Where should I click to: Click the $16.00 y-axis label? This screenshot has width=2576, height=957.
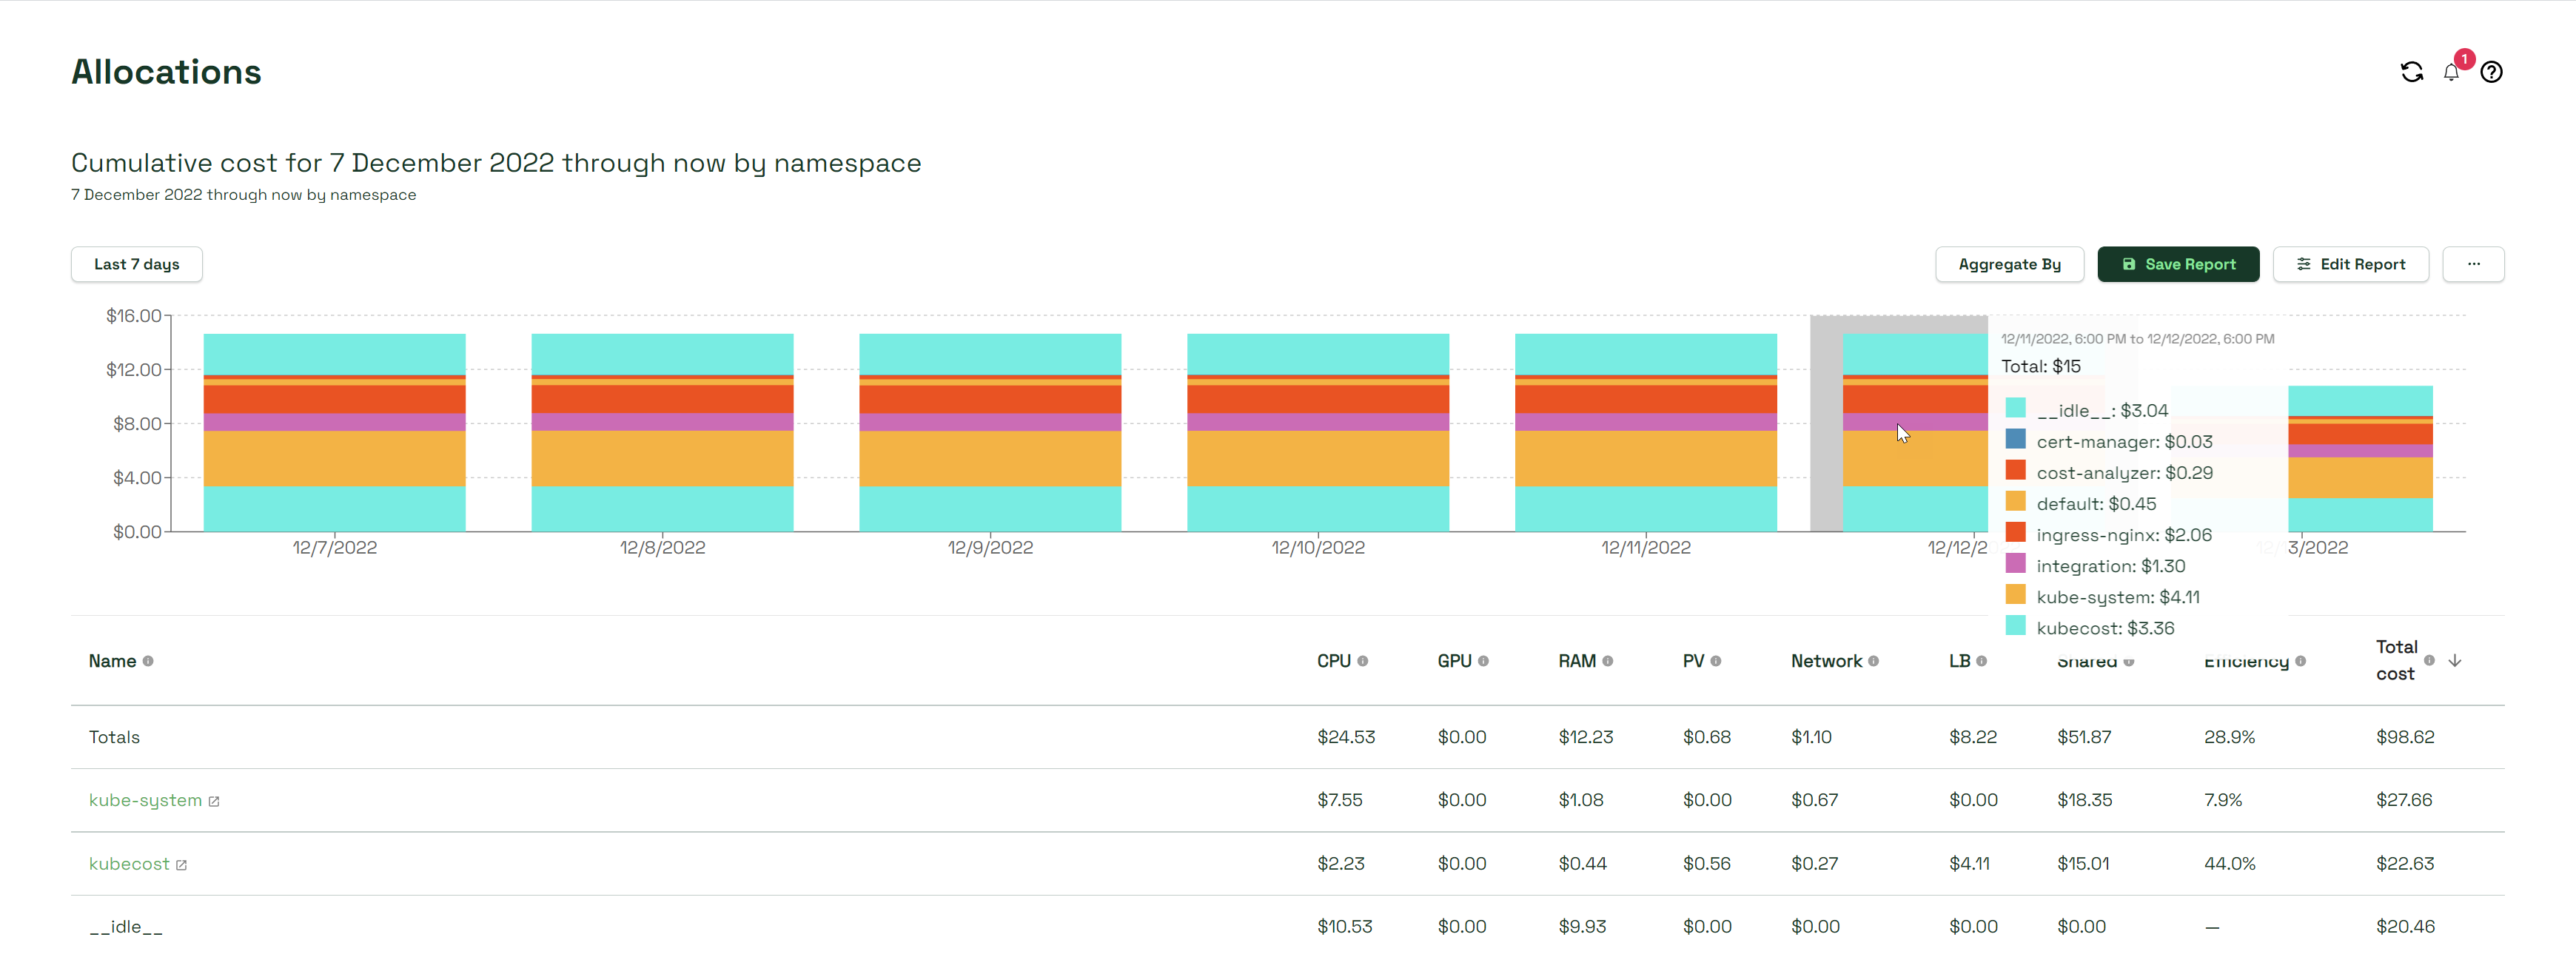pos(134,316)
